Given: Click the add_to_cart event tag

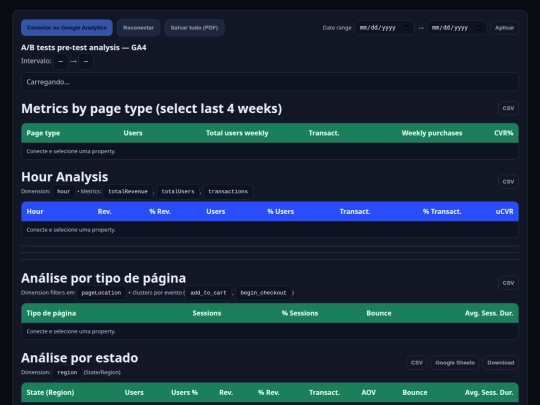Looking at the screenshot, I should [208, 293].
